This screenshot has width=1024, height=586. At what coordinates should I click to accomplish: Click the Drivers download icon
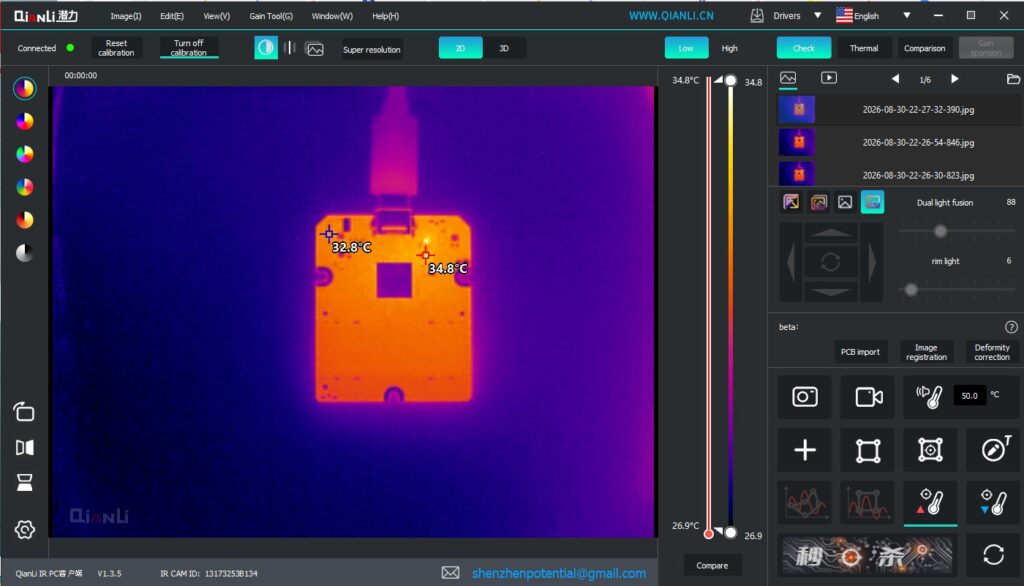(757, 16)
